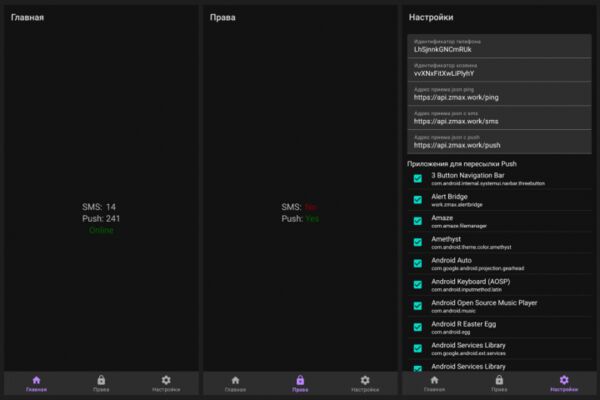Tap the purple lock icon on the Права screen
Viewport: 600px width, 400px height.
pos(300,380)
